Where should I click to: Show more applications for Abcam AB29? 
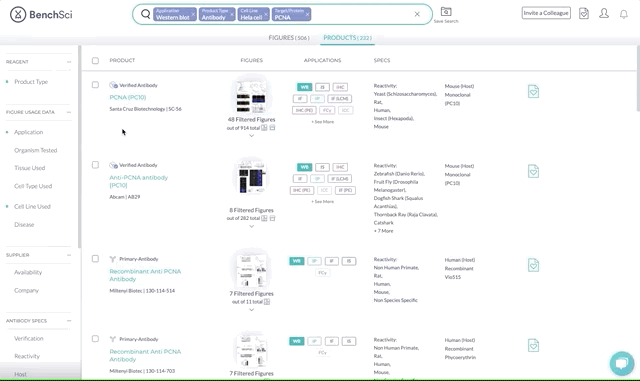point(322,201)
